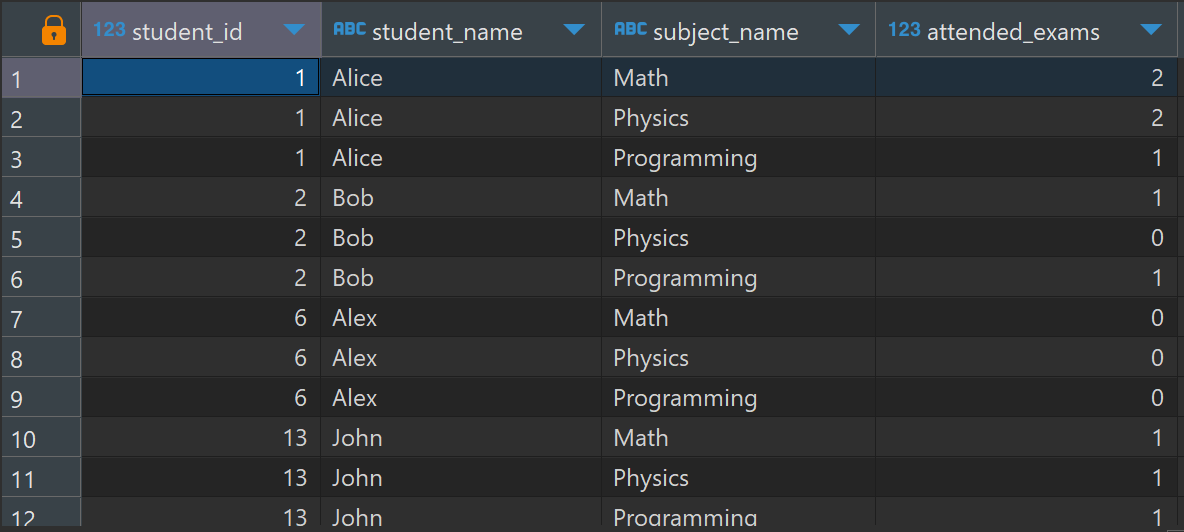Click ABC type icon of subject_name column
1184x532 pixels.
631,30
